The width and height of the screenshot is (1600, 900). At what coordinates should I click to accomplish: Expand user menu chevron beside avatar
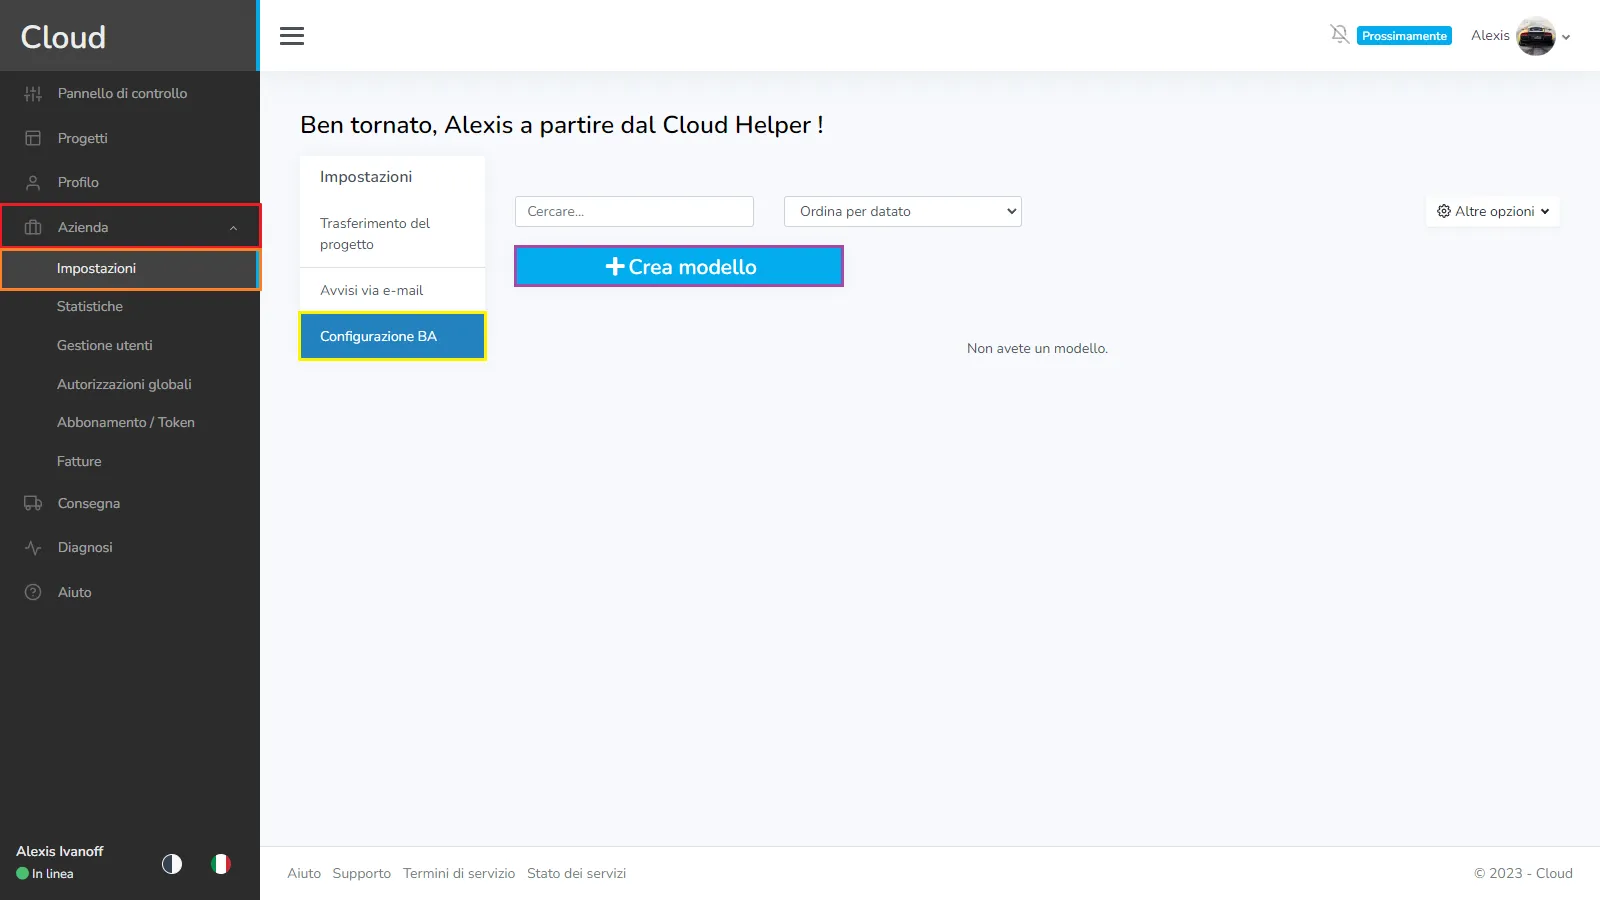point(1566,37)
